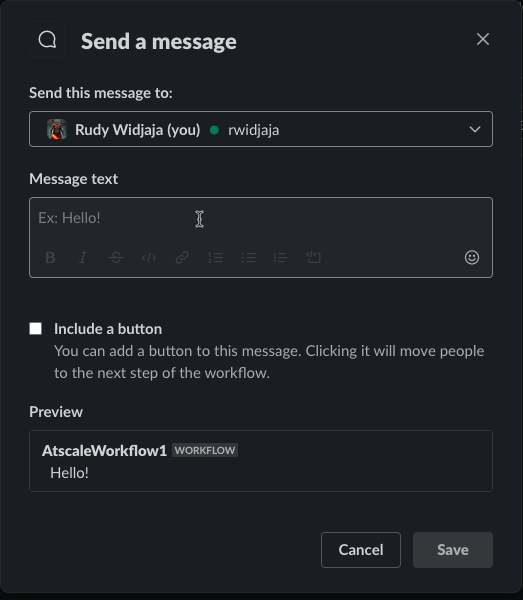Viewport: 523px width, 600px height.
Task: Expand the recipient dropdown chevron
Action: pos(475,129)
